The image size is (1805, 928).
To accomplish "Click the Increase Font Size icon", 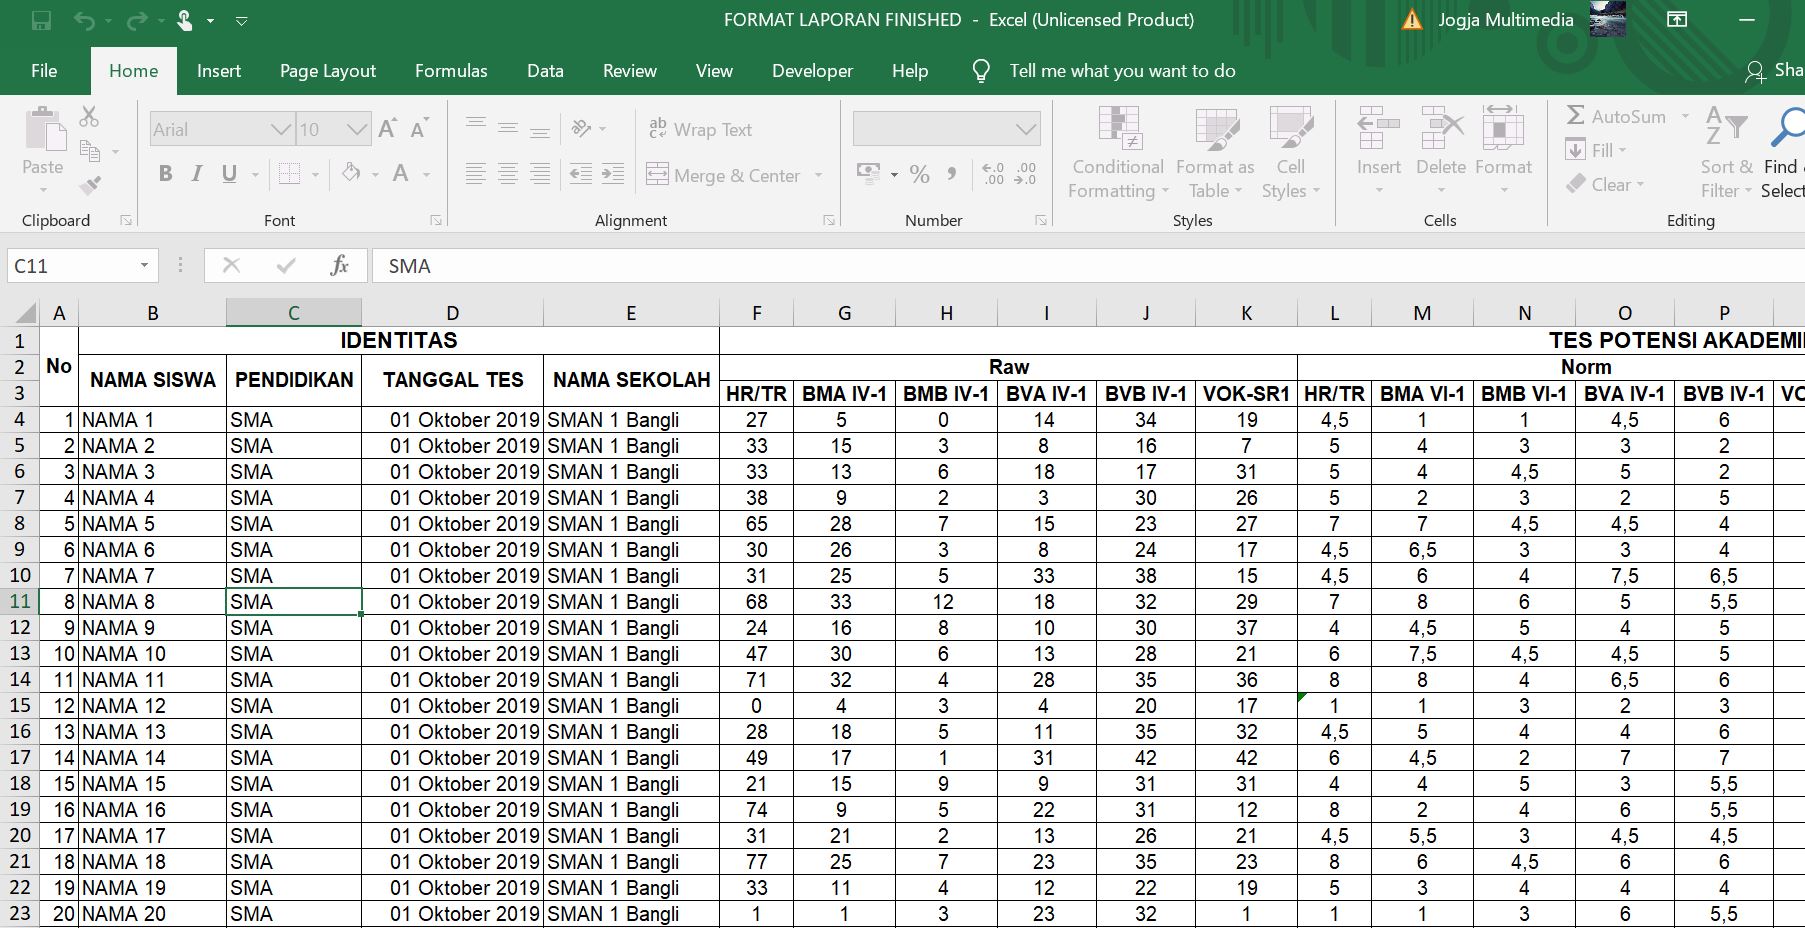I will (x=388, y=129).
